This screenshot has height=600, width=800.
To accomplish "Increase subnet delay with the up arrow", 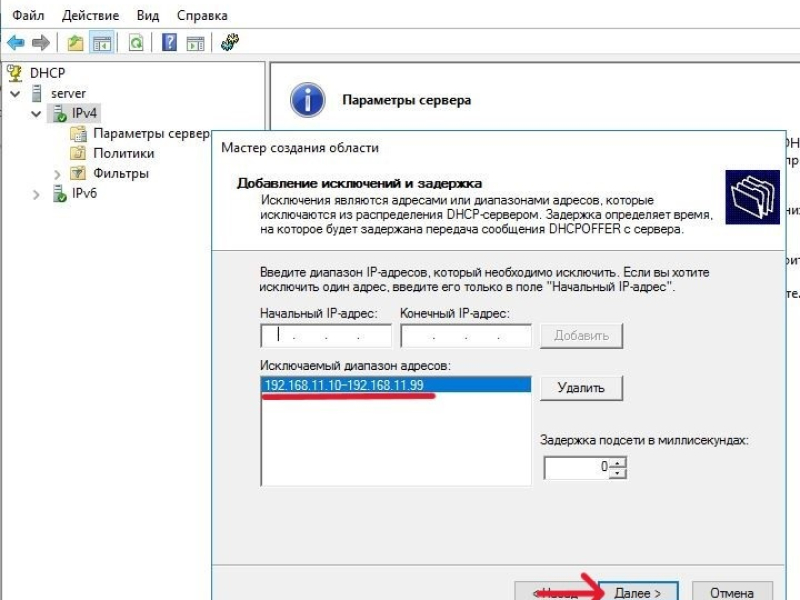I will point(618,463).
